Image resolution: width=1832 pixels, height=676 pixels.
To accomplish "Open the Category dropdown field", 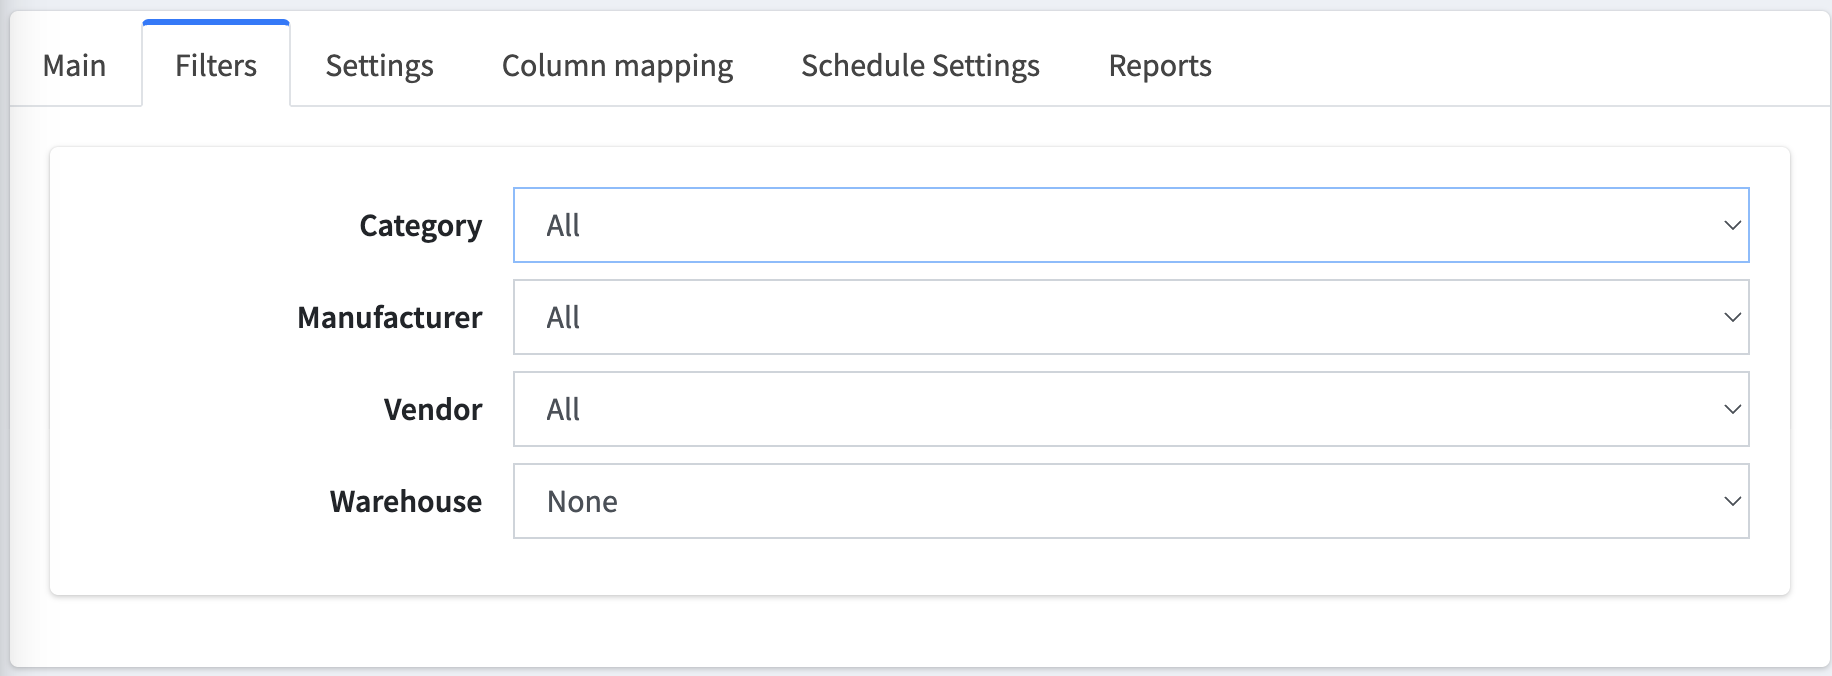I will coord(1130,225).
